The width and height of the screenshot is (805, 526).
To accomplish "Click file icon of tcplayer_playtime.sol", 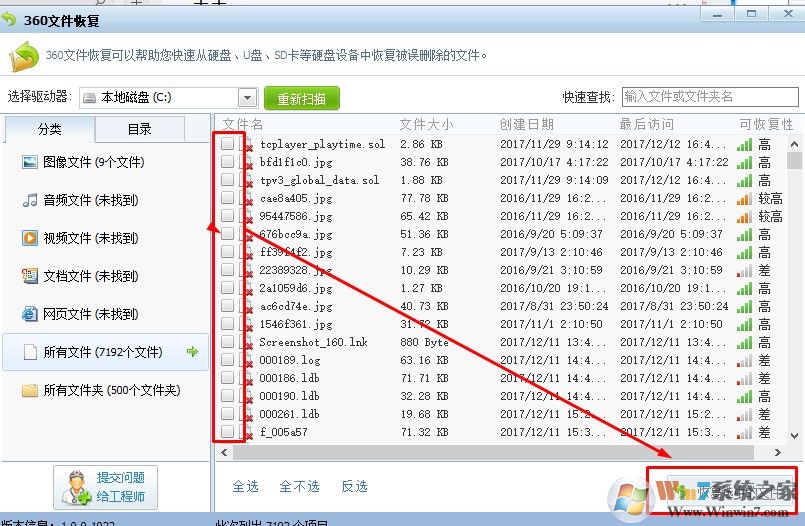I will point(246,144).
